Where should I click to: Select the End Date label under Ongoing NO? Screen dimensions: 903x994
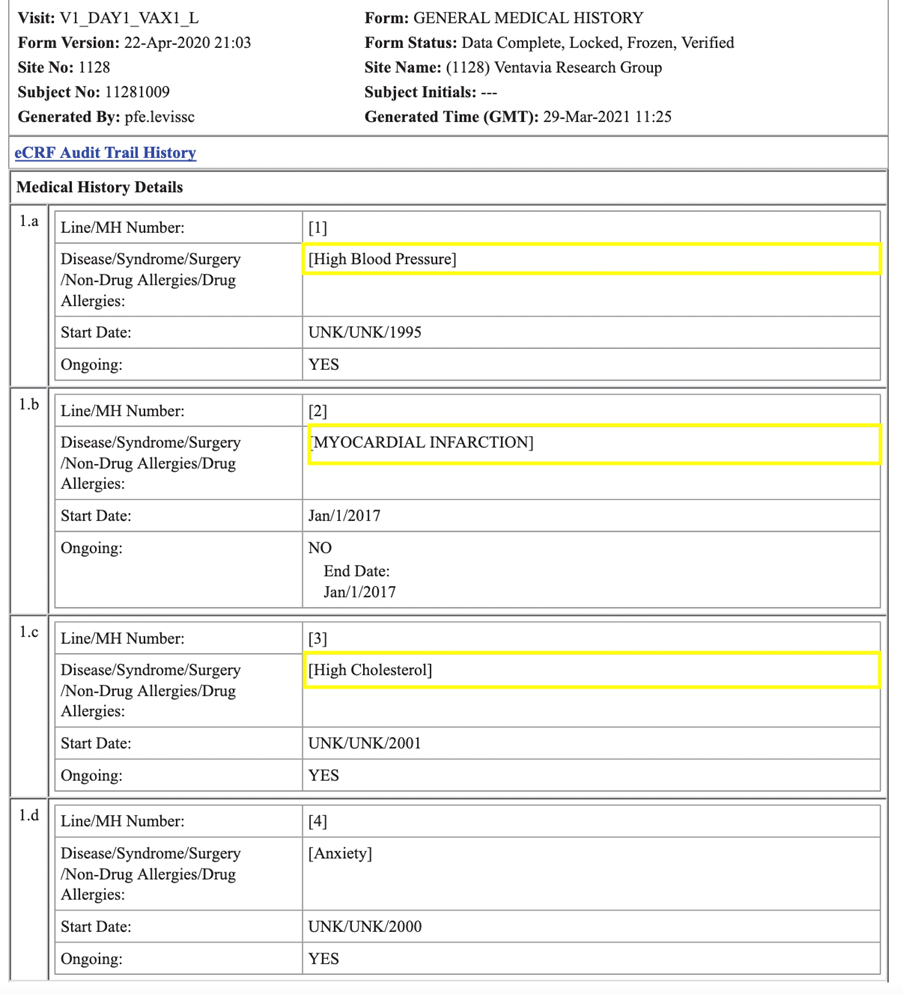tap(356, 571)
